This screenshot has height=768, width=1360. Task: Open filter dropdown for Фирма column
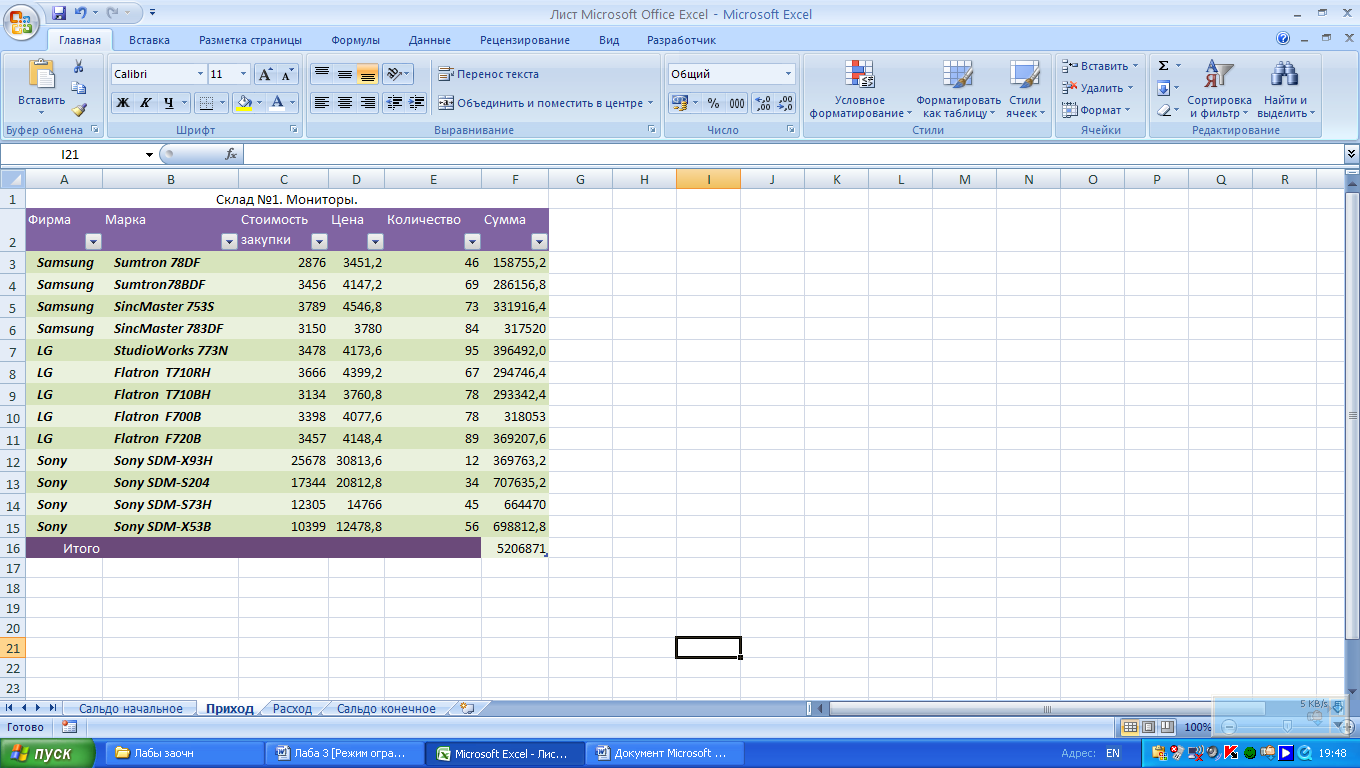point(93,241)
